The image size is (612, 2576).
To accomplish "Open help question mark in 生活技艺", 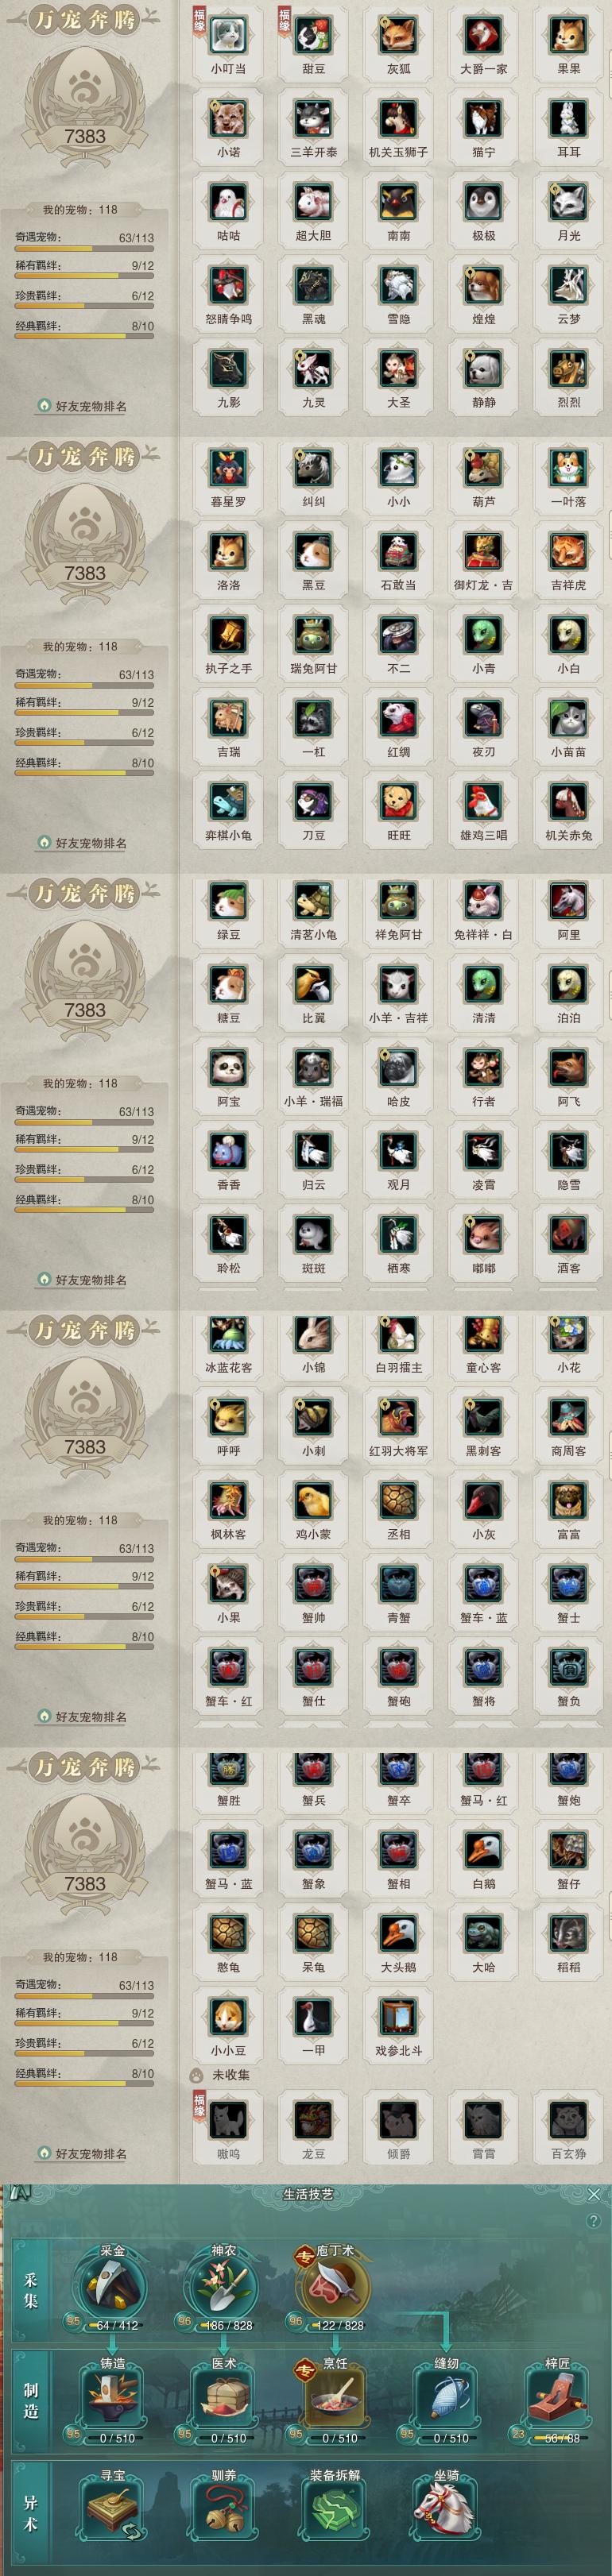I will point(594,2222).
